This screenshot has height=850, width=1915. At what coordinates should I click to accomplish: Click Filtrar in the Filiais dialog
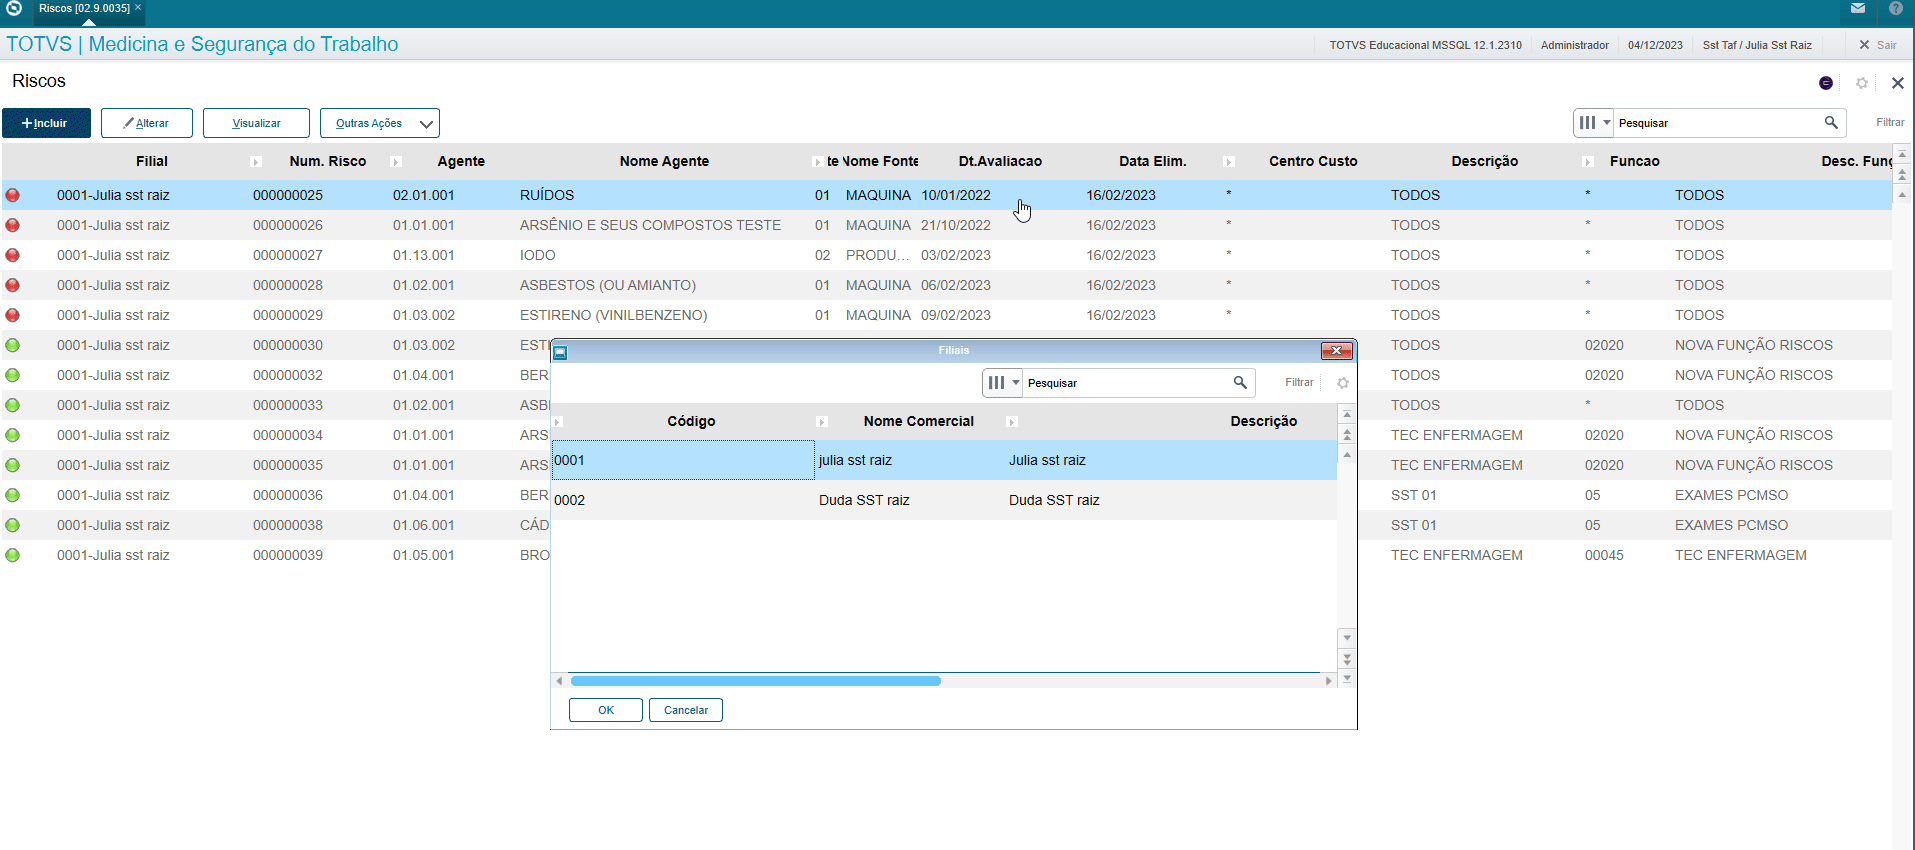(1299, 382)
